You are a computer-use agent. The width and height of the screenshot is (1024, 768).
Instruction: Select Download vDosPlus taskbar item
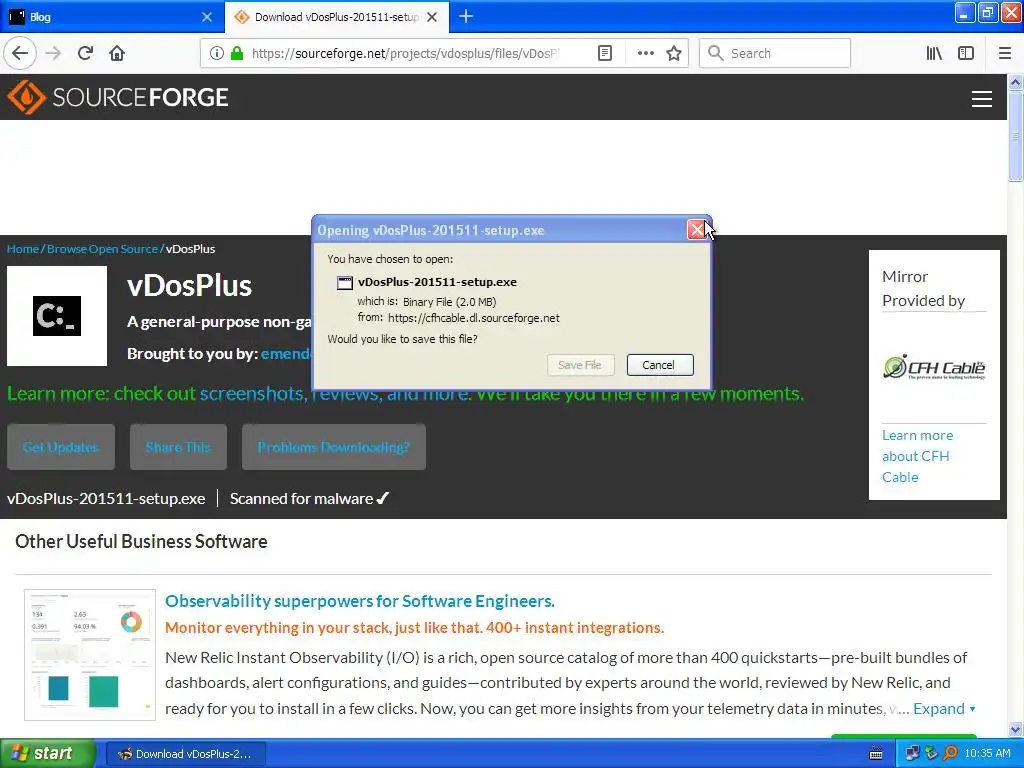185,754
